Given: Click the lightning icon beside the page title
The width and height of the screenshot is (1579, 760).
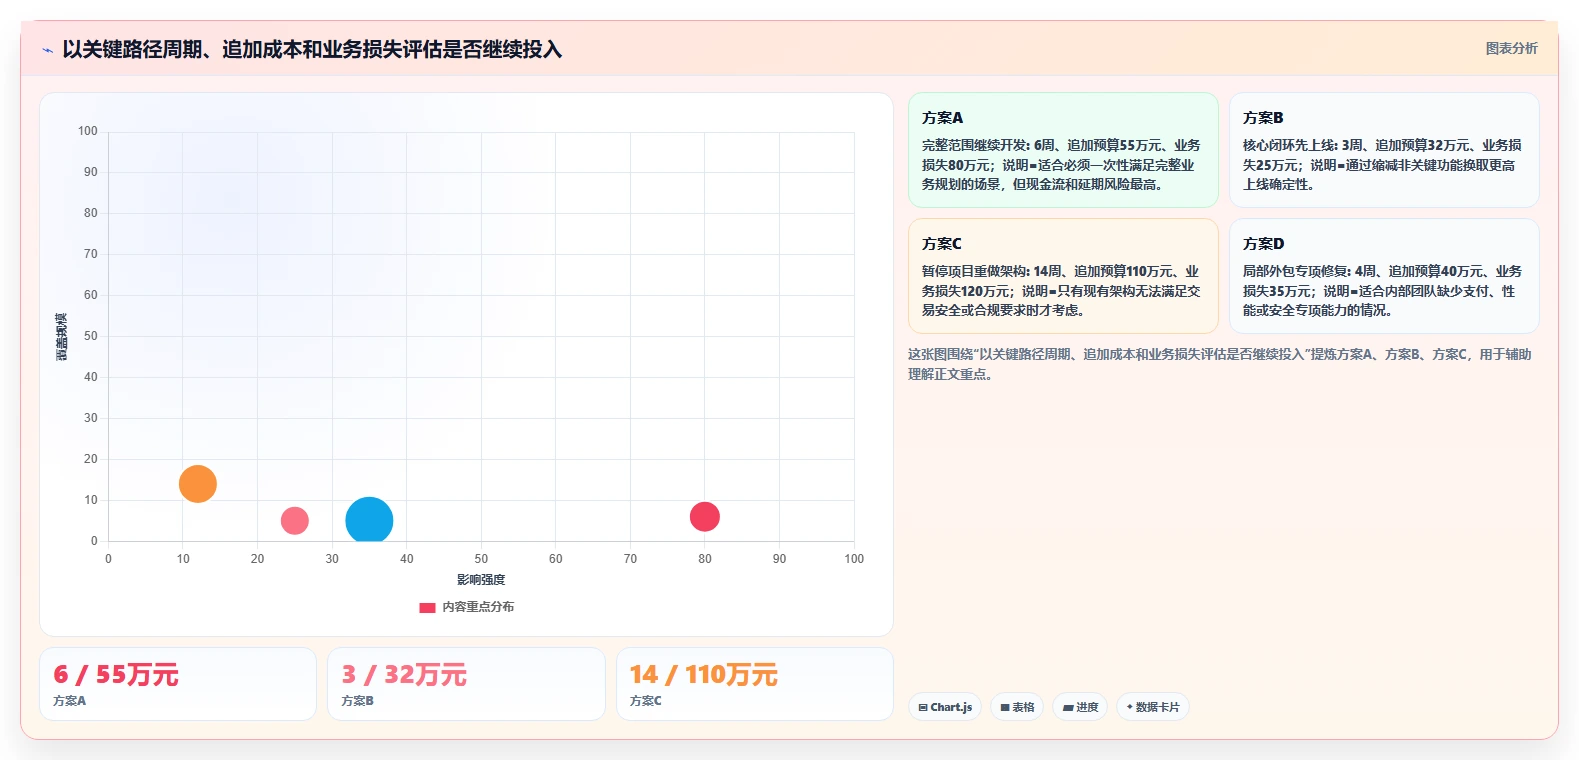Looking at the screenshot, I should [x=47, y=50].
